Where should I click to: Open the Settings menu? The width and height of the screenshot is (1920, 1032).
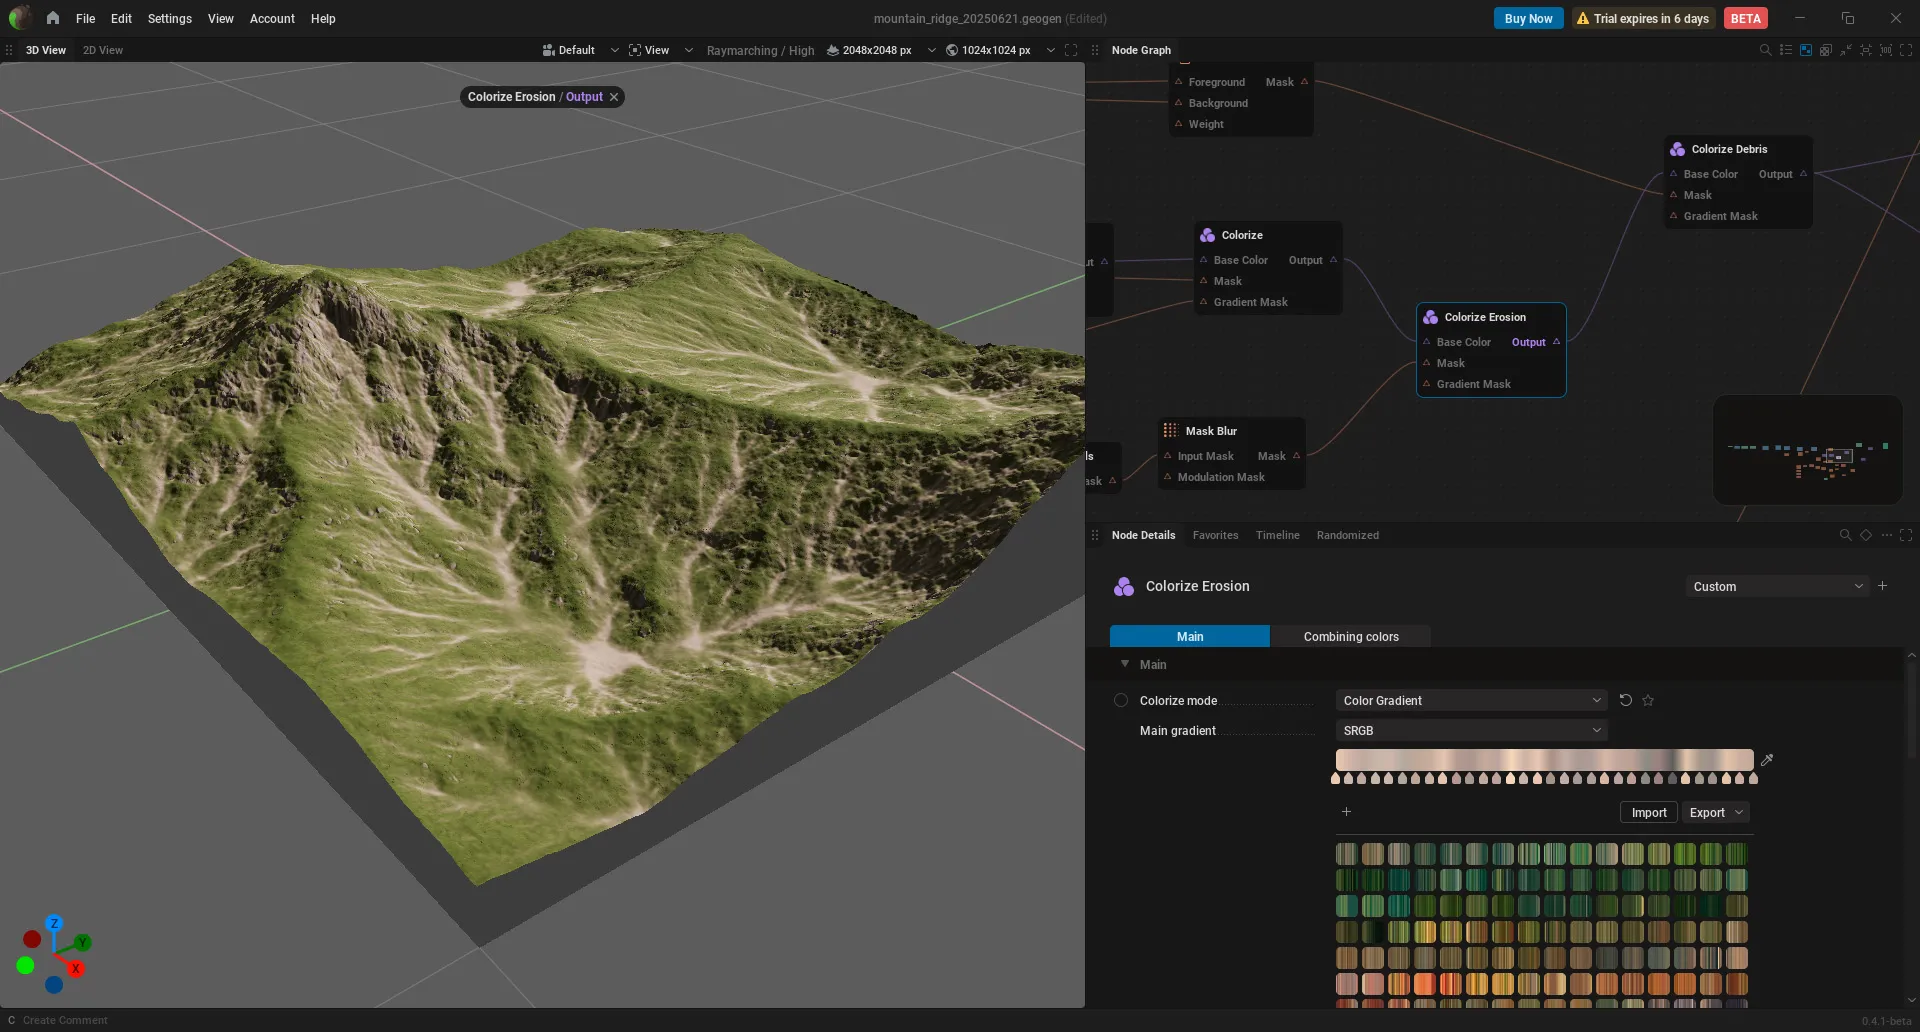[169, 18]
